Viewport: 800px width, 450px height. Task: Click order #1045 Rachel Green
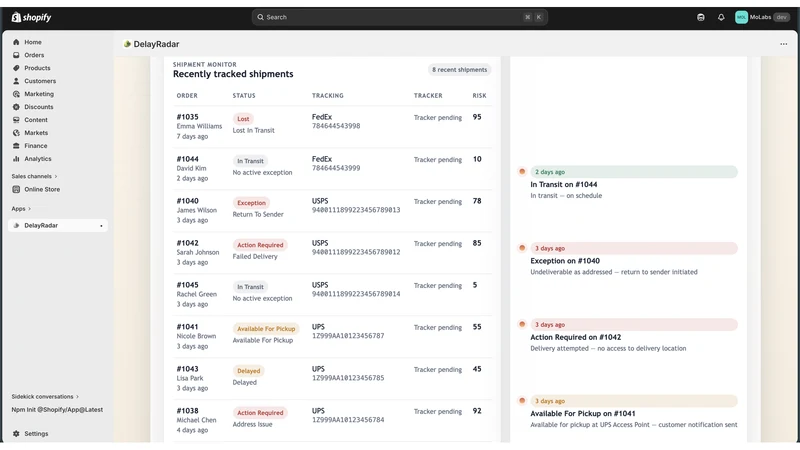point(197,294)
